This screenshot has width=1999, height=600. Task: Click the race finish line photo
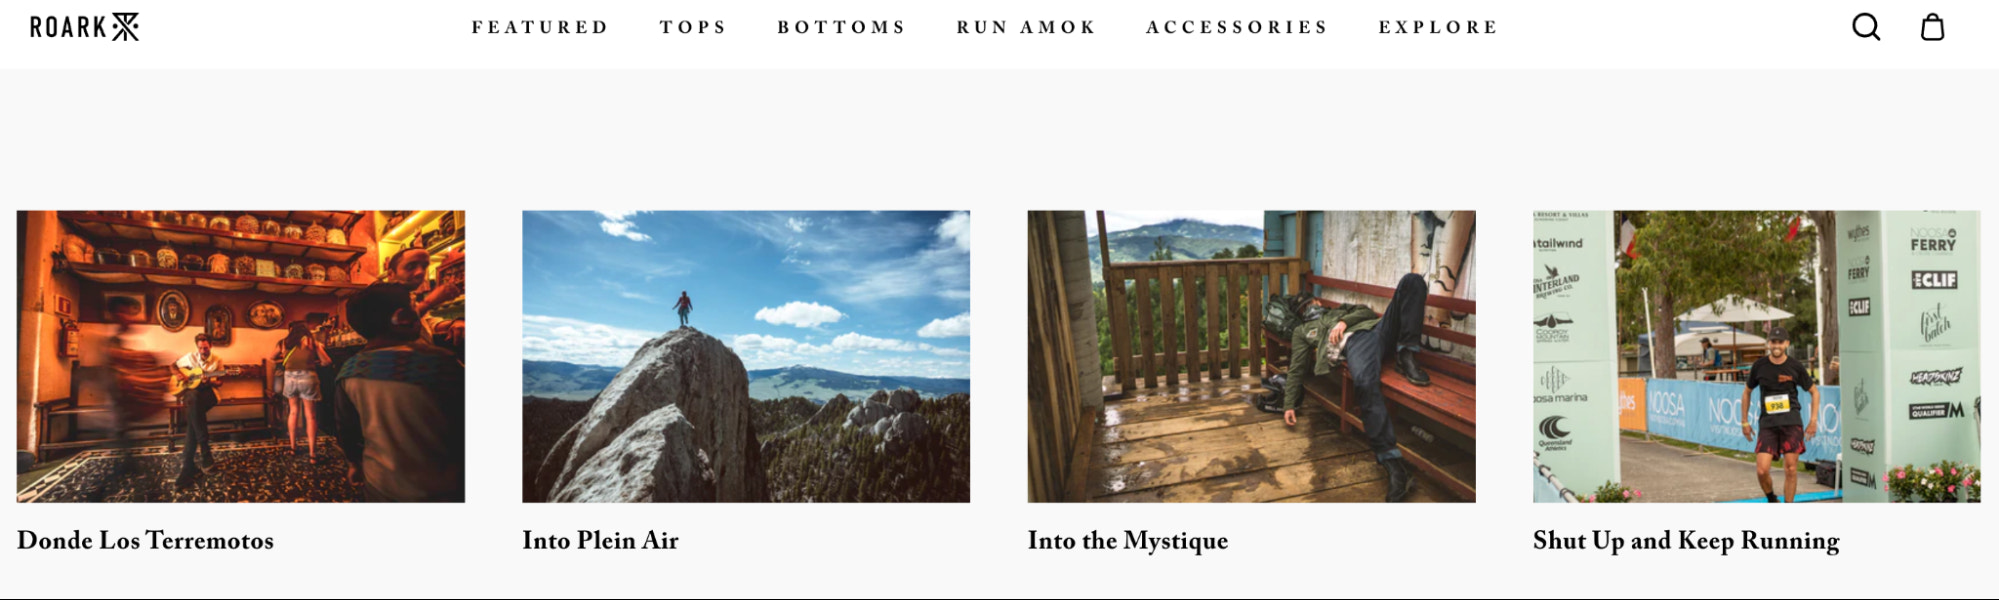point(1756,356)
